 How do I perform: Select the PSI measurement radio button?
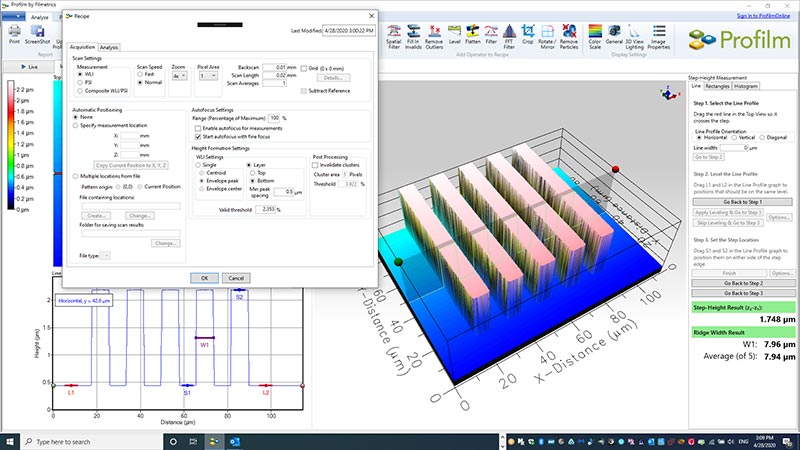point(81,82)
